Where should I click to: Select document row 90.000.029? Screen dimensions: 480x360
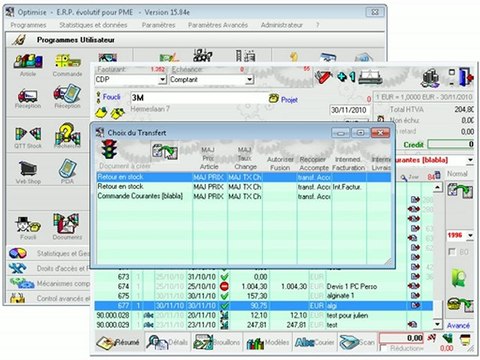tap(263, 325)
